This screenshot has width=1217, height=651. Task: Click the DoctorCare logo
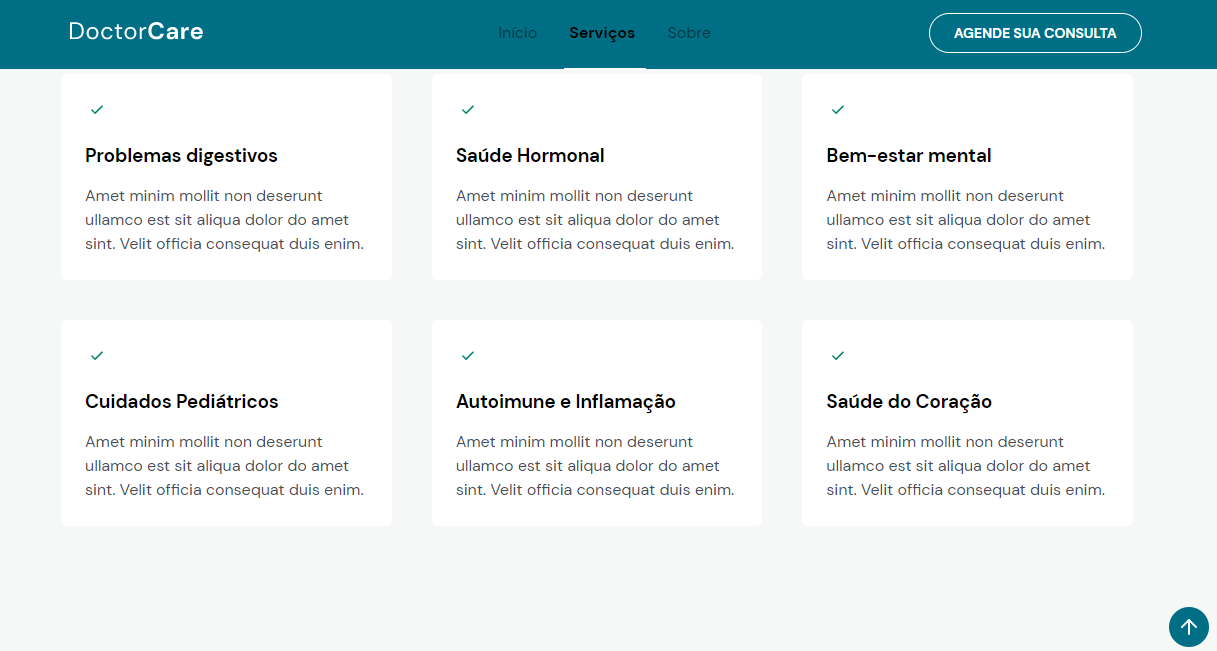point(135,31)
